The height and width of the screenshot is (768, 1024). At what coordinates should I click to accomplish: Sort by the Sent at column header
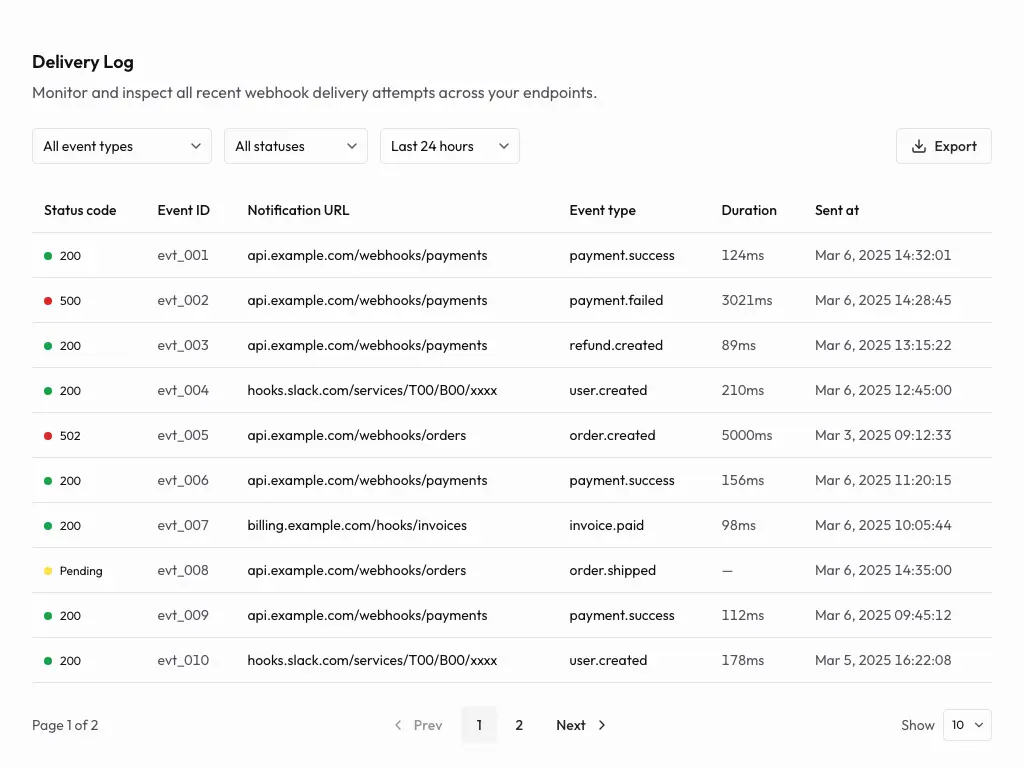[x=837, y=210]
